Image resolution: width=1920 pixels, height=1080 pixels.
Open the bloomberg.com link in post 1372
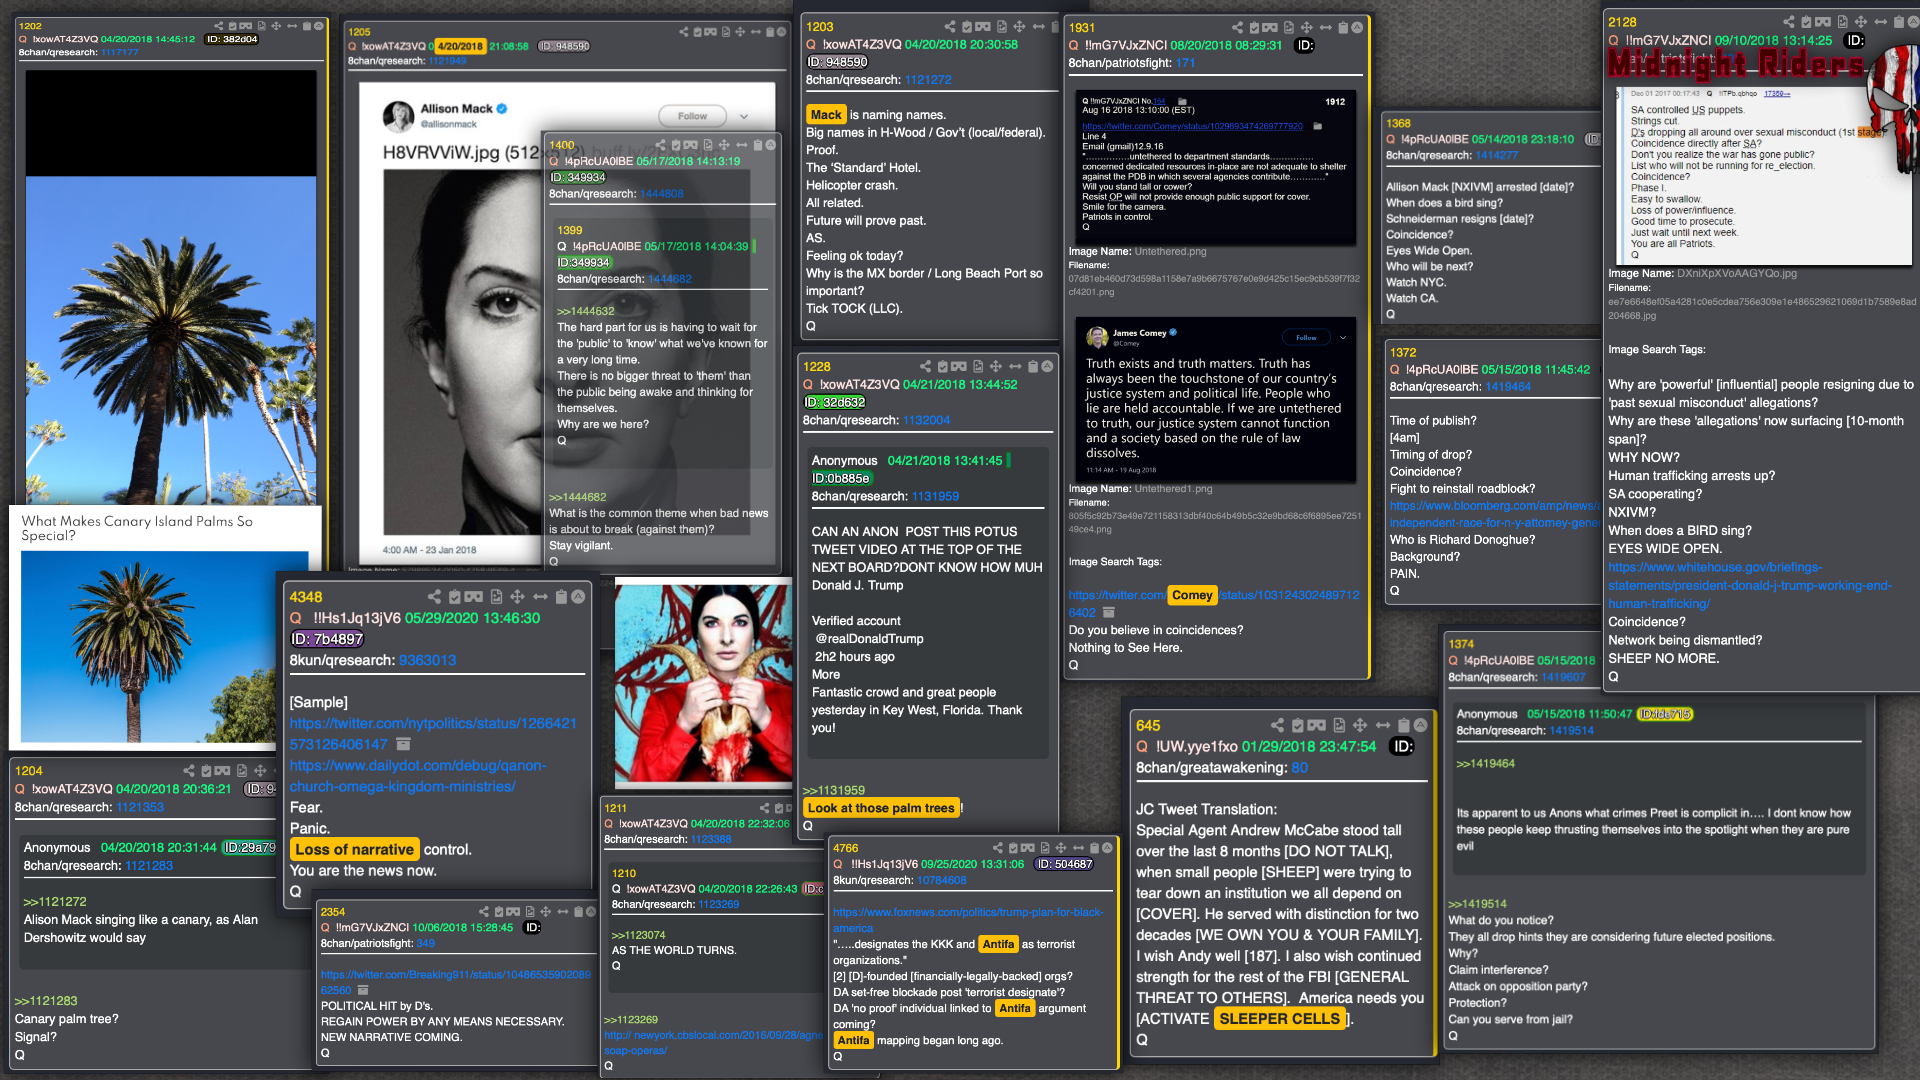[x=1494, y=514]
